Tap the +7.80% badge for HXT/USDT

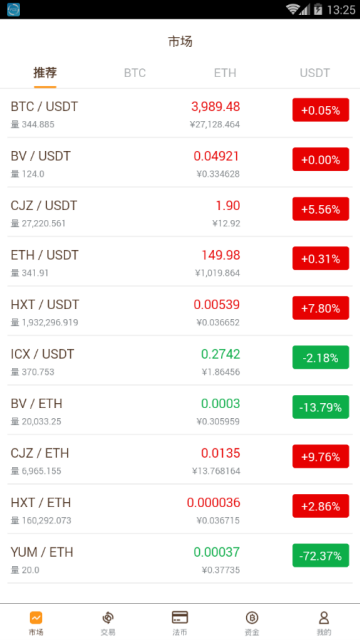pyautogui.click(x=320, y=308)
